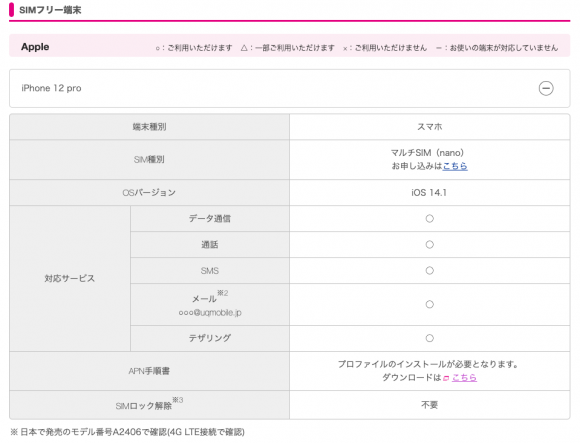The width and height of the screenshot is (580, 443).
Task: Select the iPhone 12 pro title text
Action: point(51,88)
